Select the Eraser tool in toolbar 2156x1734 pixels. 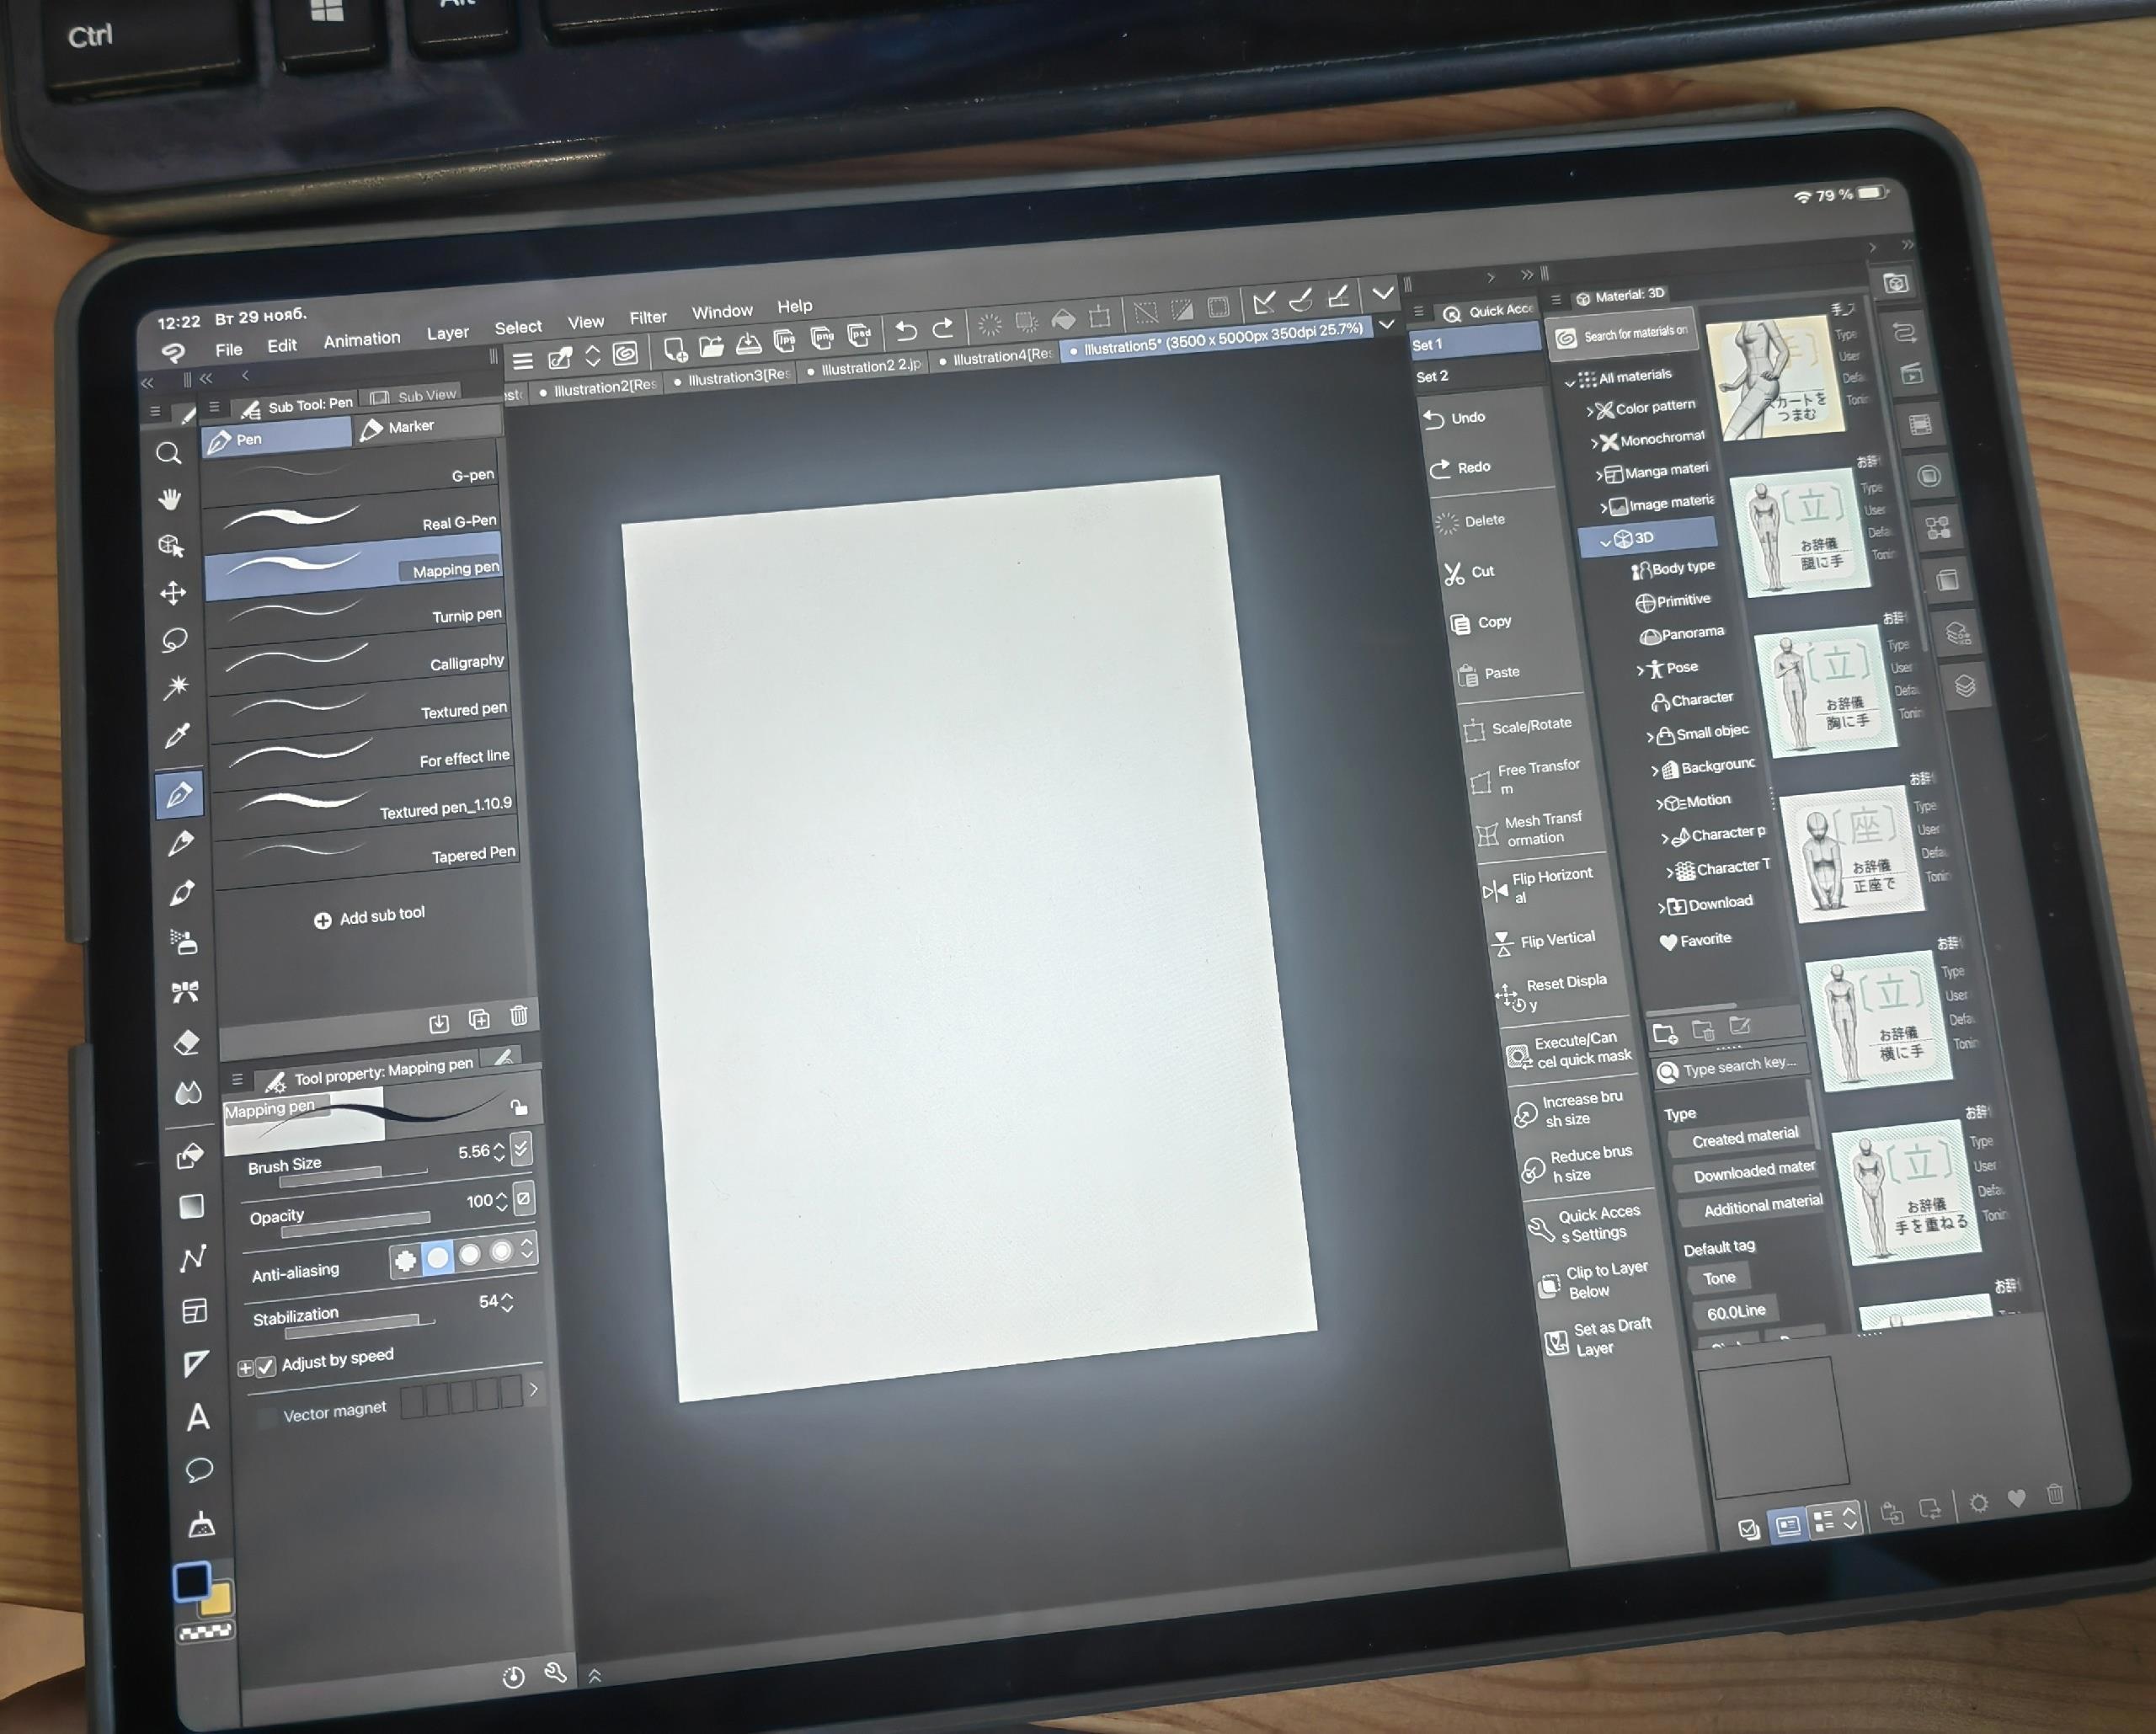[x=187, y=1043]
